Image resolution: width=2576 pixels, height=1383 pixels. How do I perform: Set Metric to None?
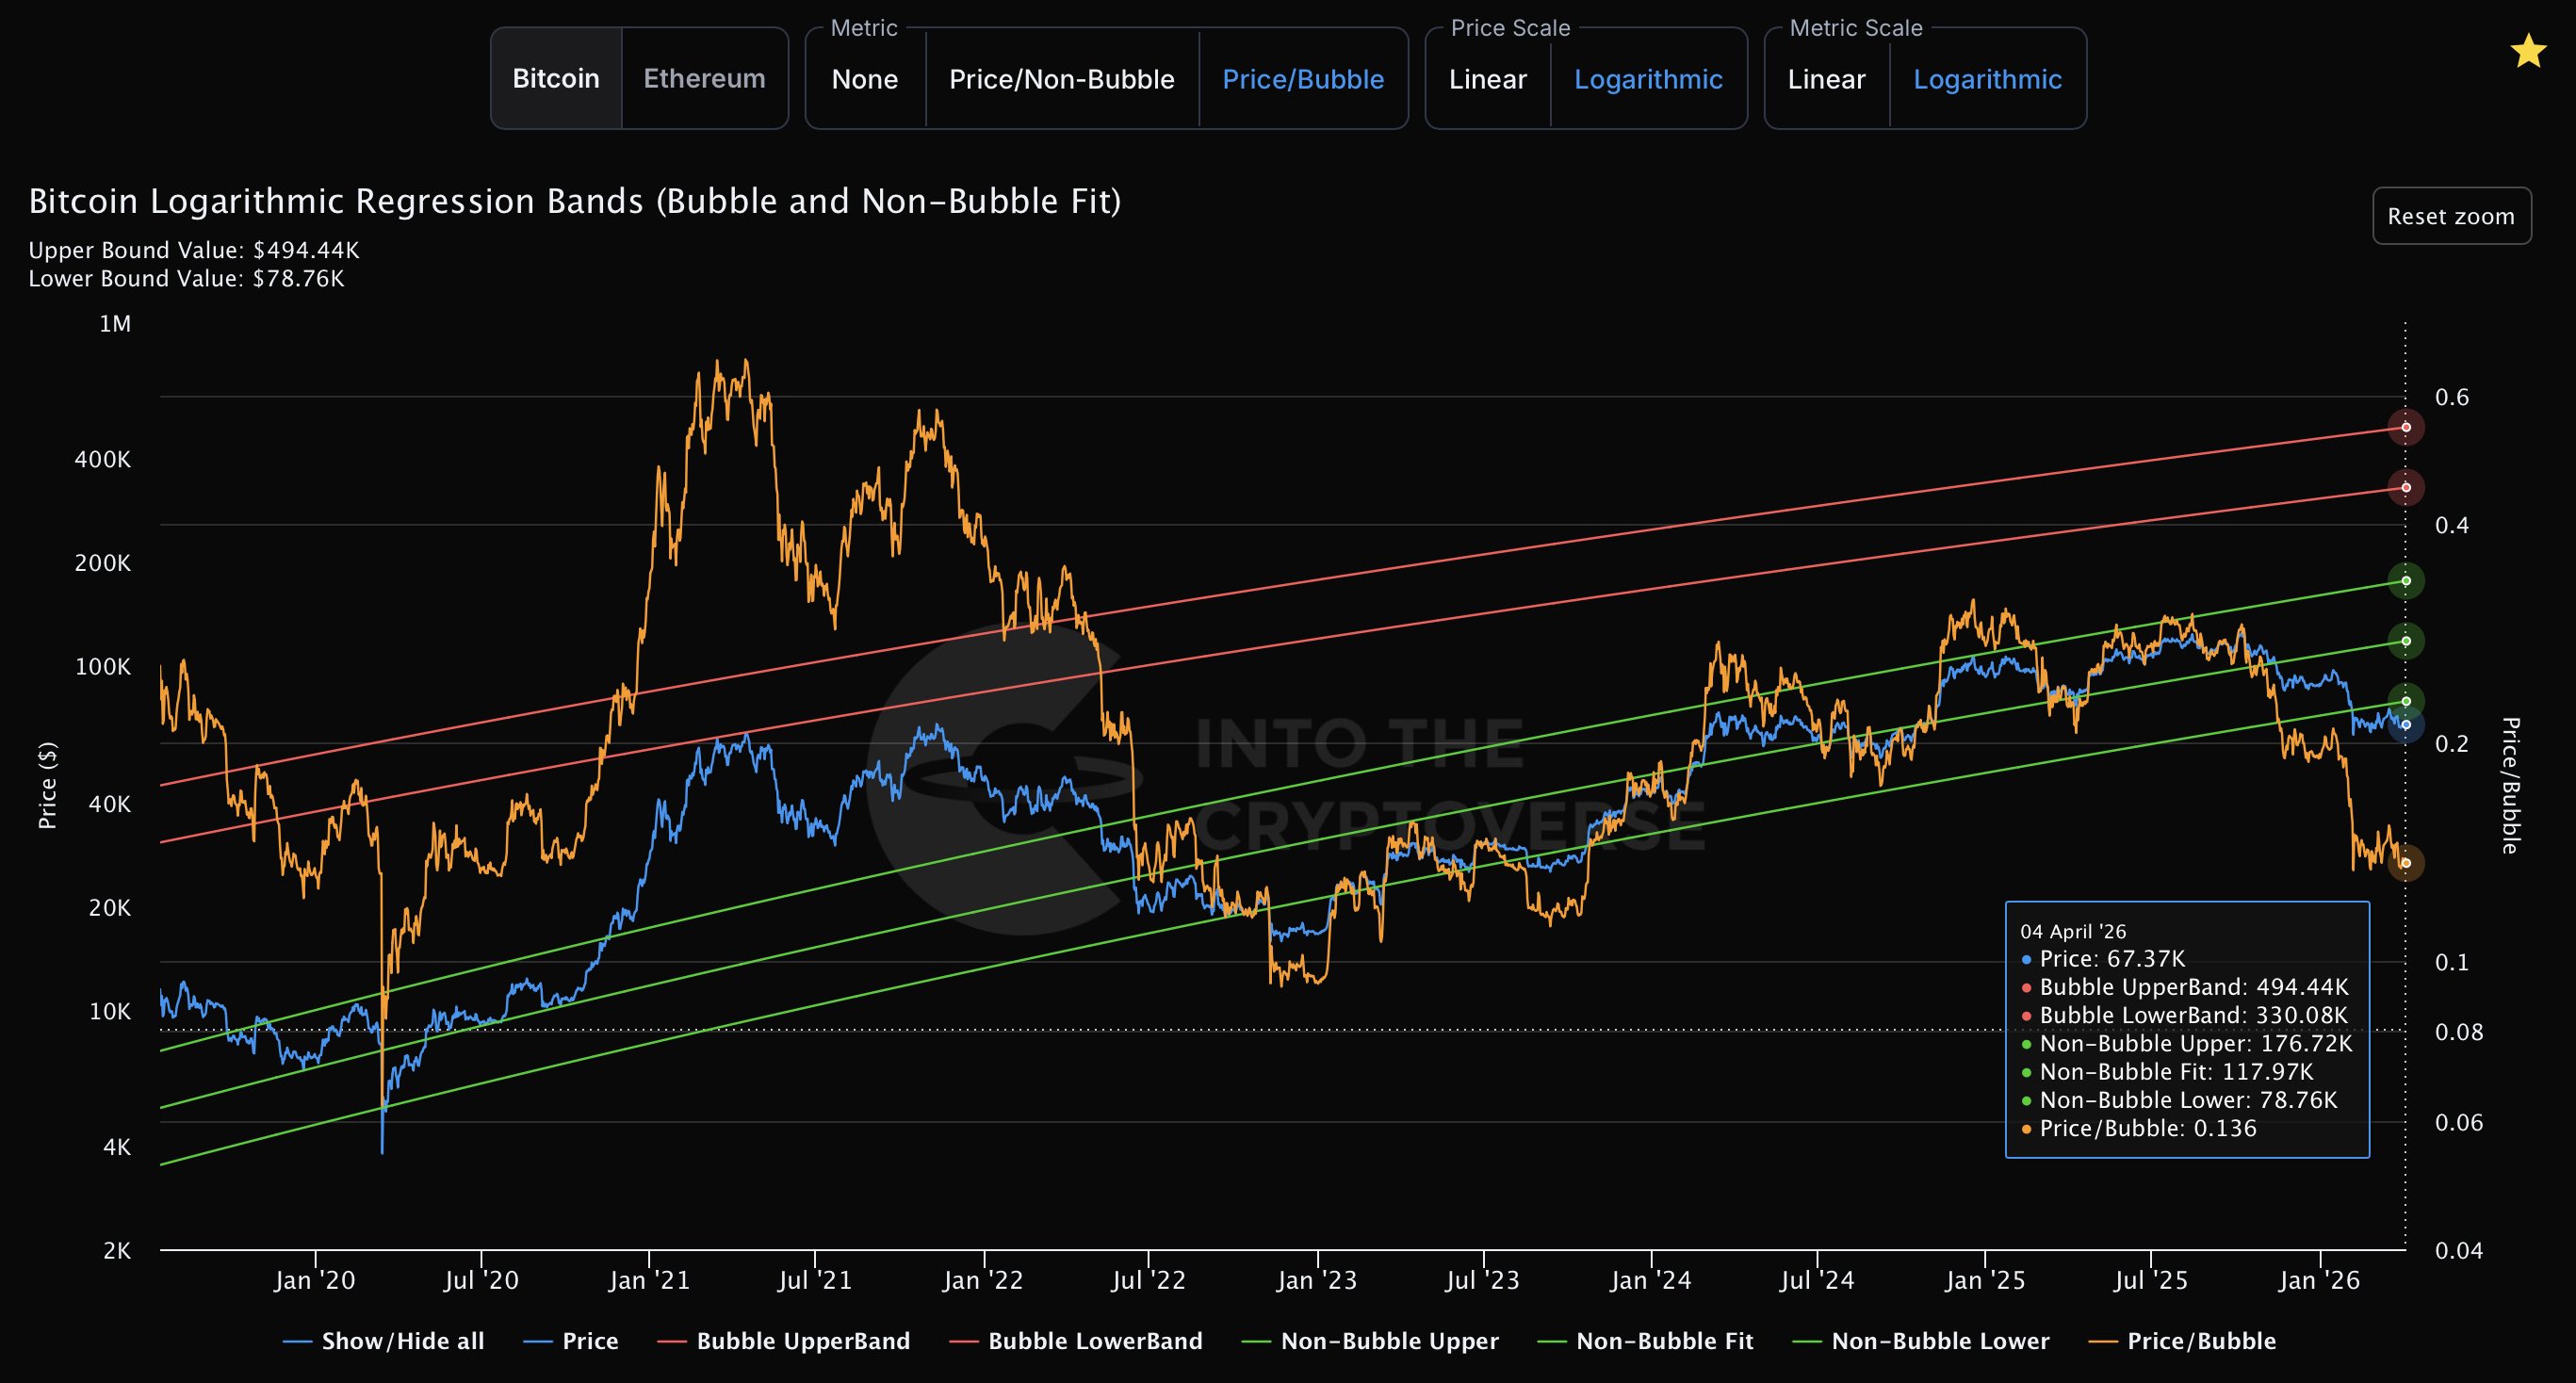tap(864, 80)
